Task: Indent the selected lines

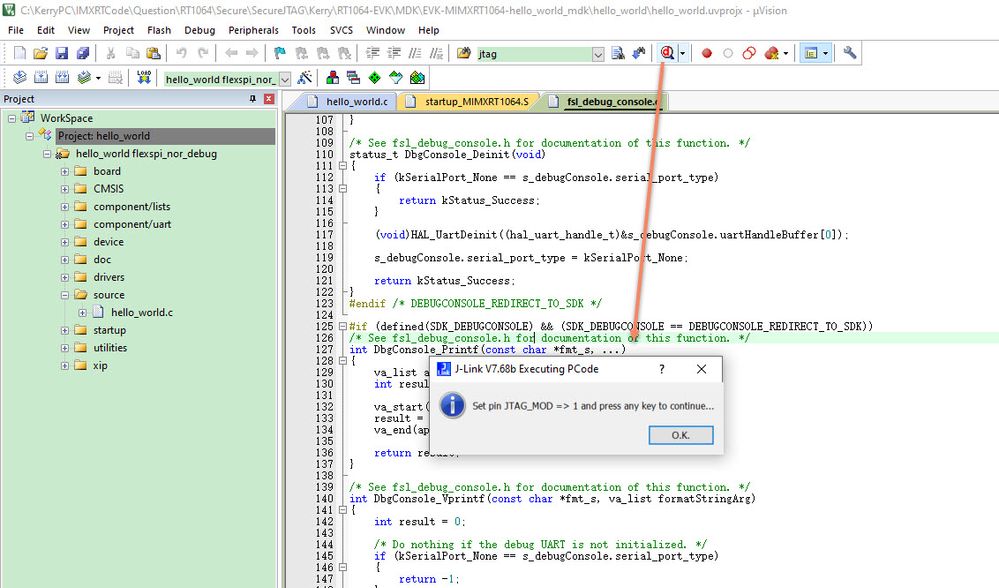Action: [373, 54]
